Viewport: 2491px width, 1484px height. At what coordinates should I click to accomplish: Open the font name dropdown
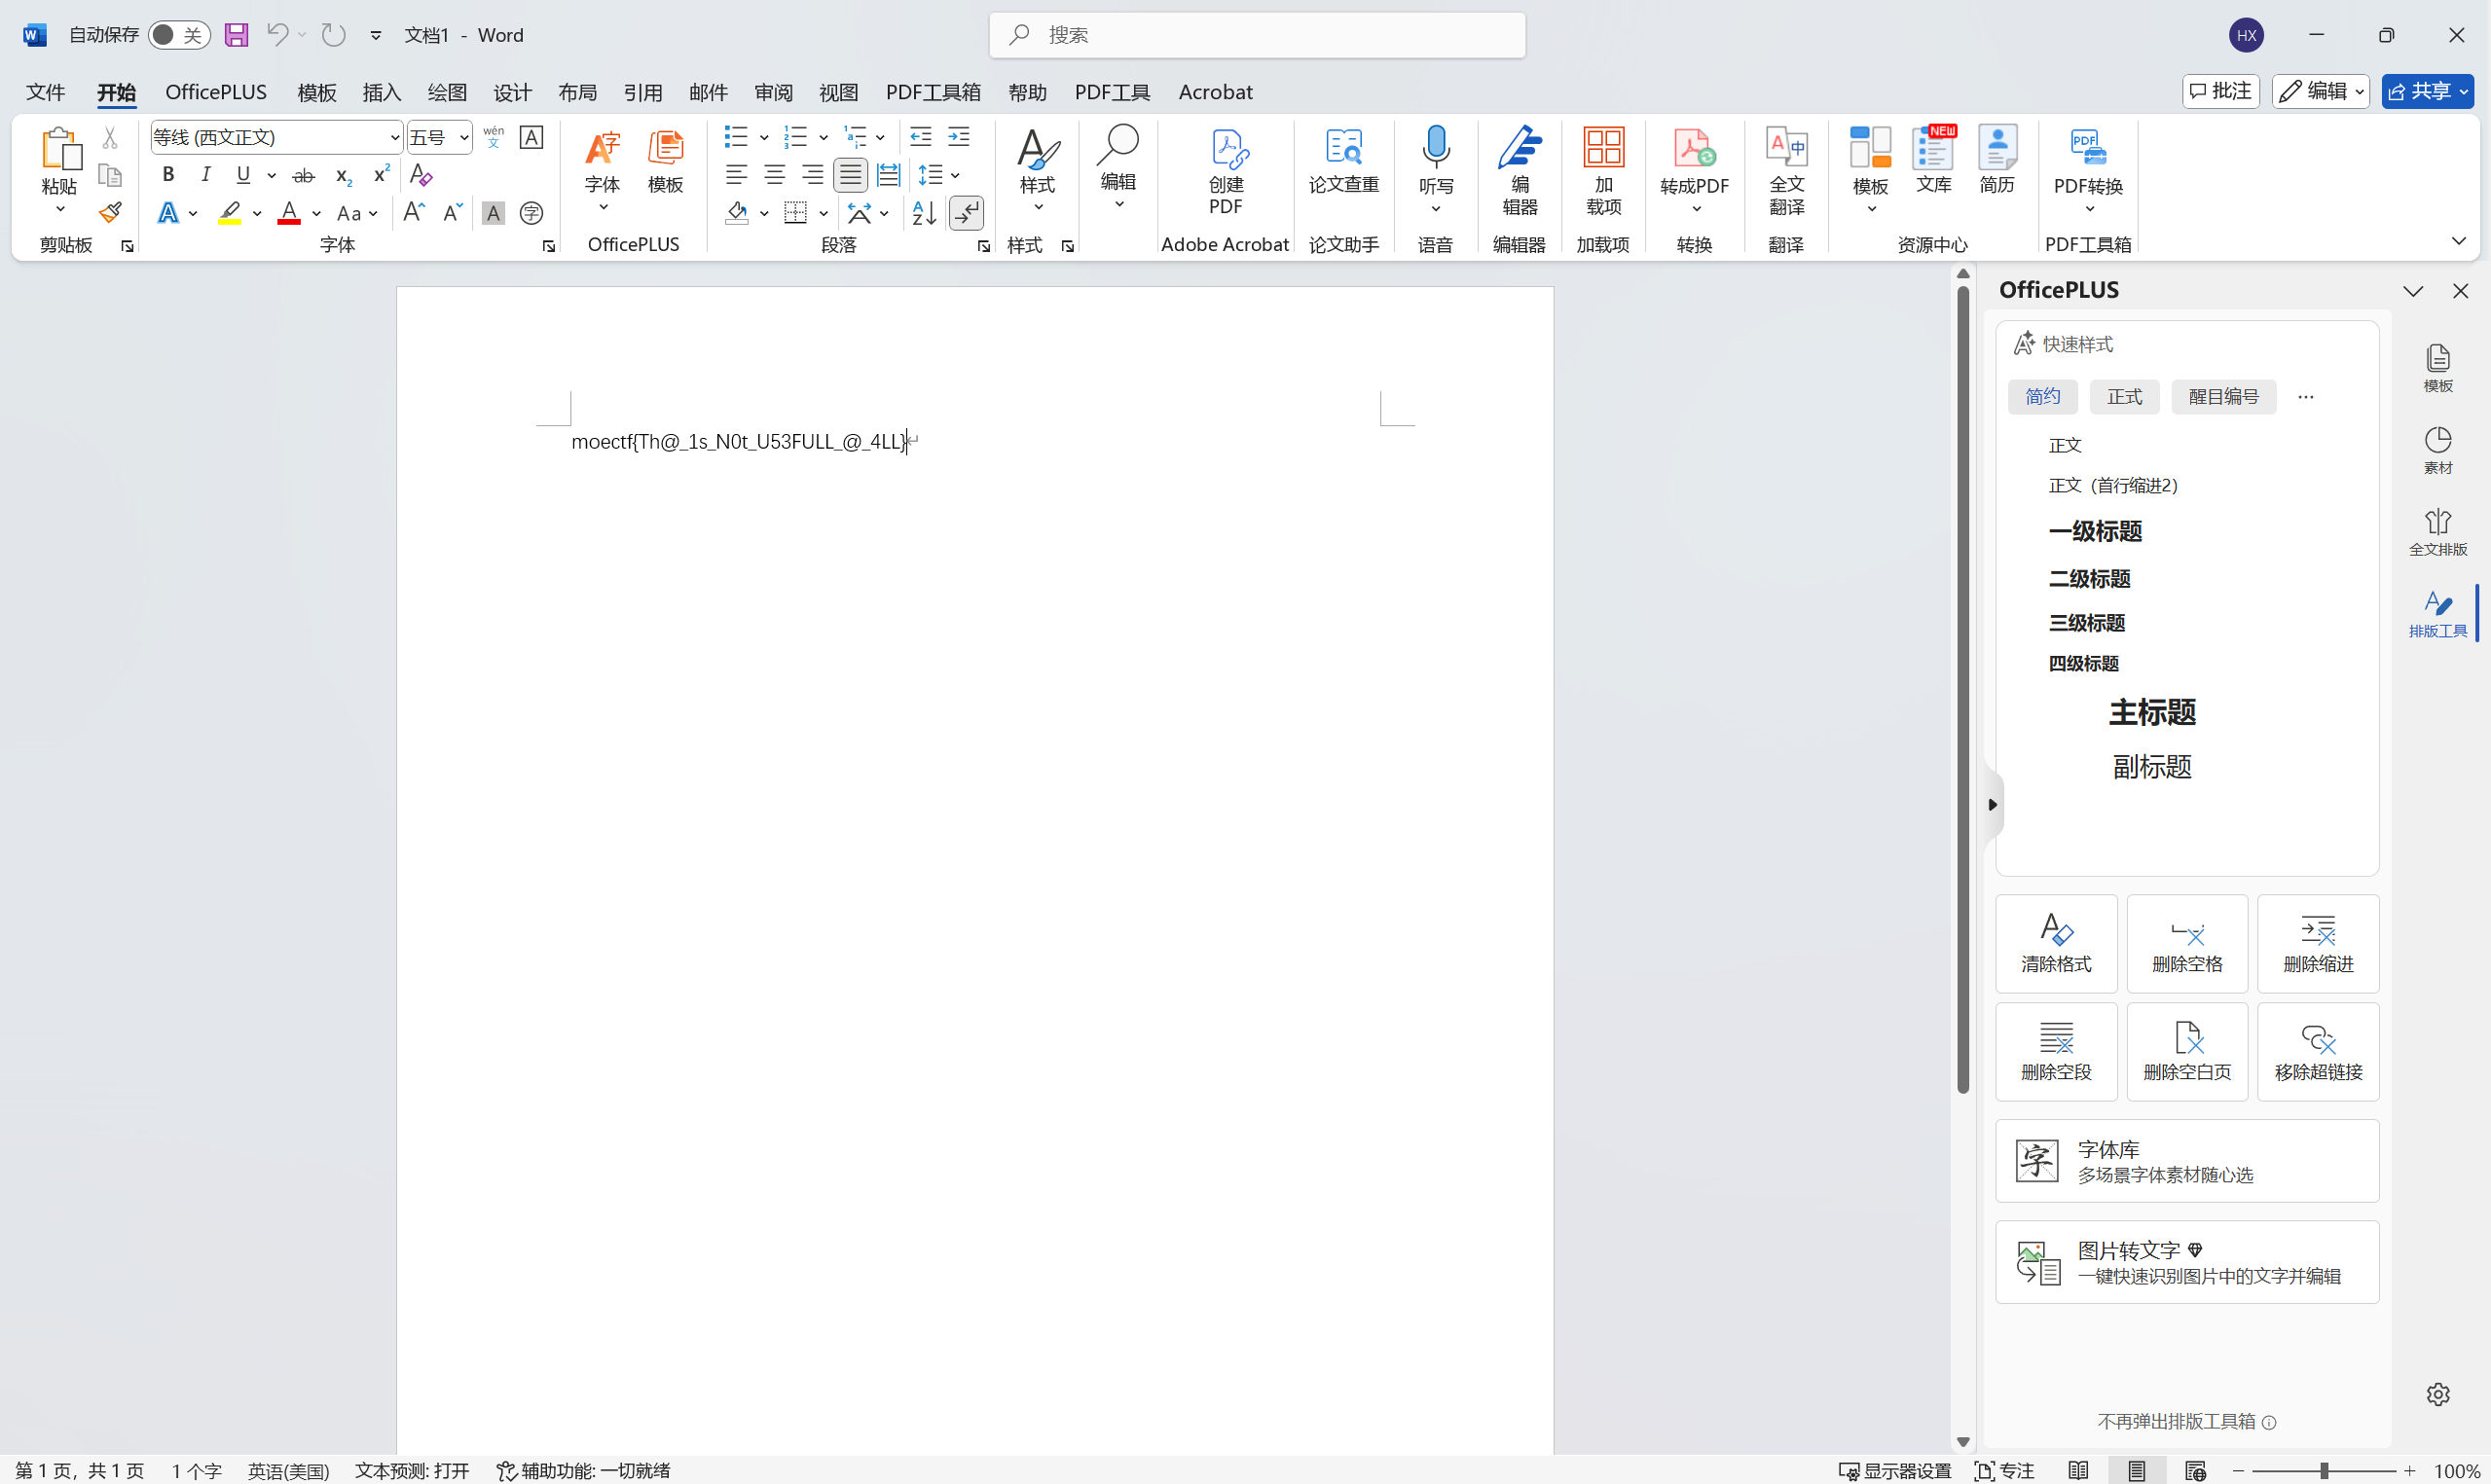pos(394,137)
